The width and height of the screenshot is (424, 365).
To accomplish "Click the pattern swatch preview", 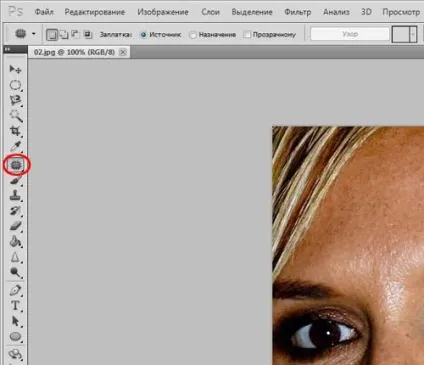I will click(400, 34).
